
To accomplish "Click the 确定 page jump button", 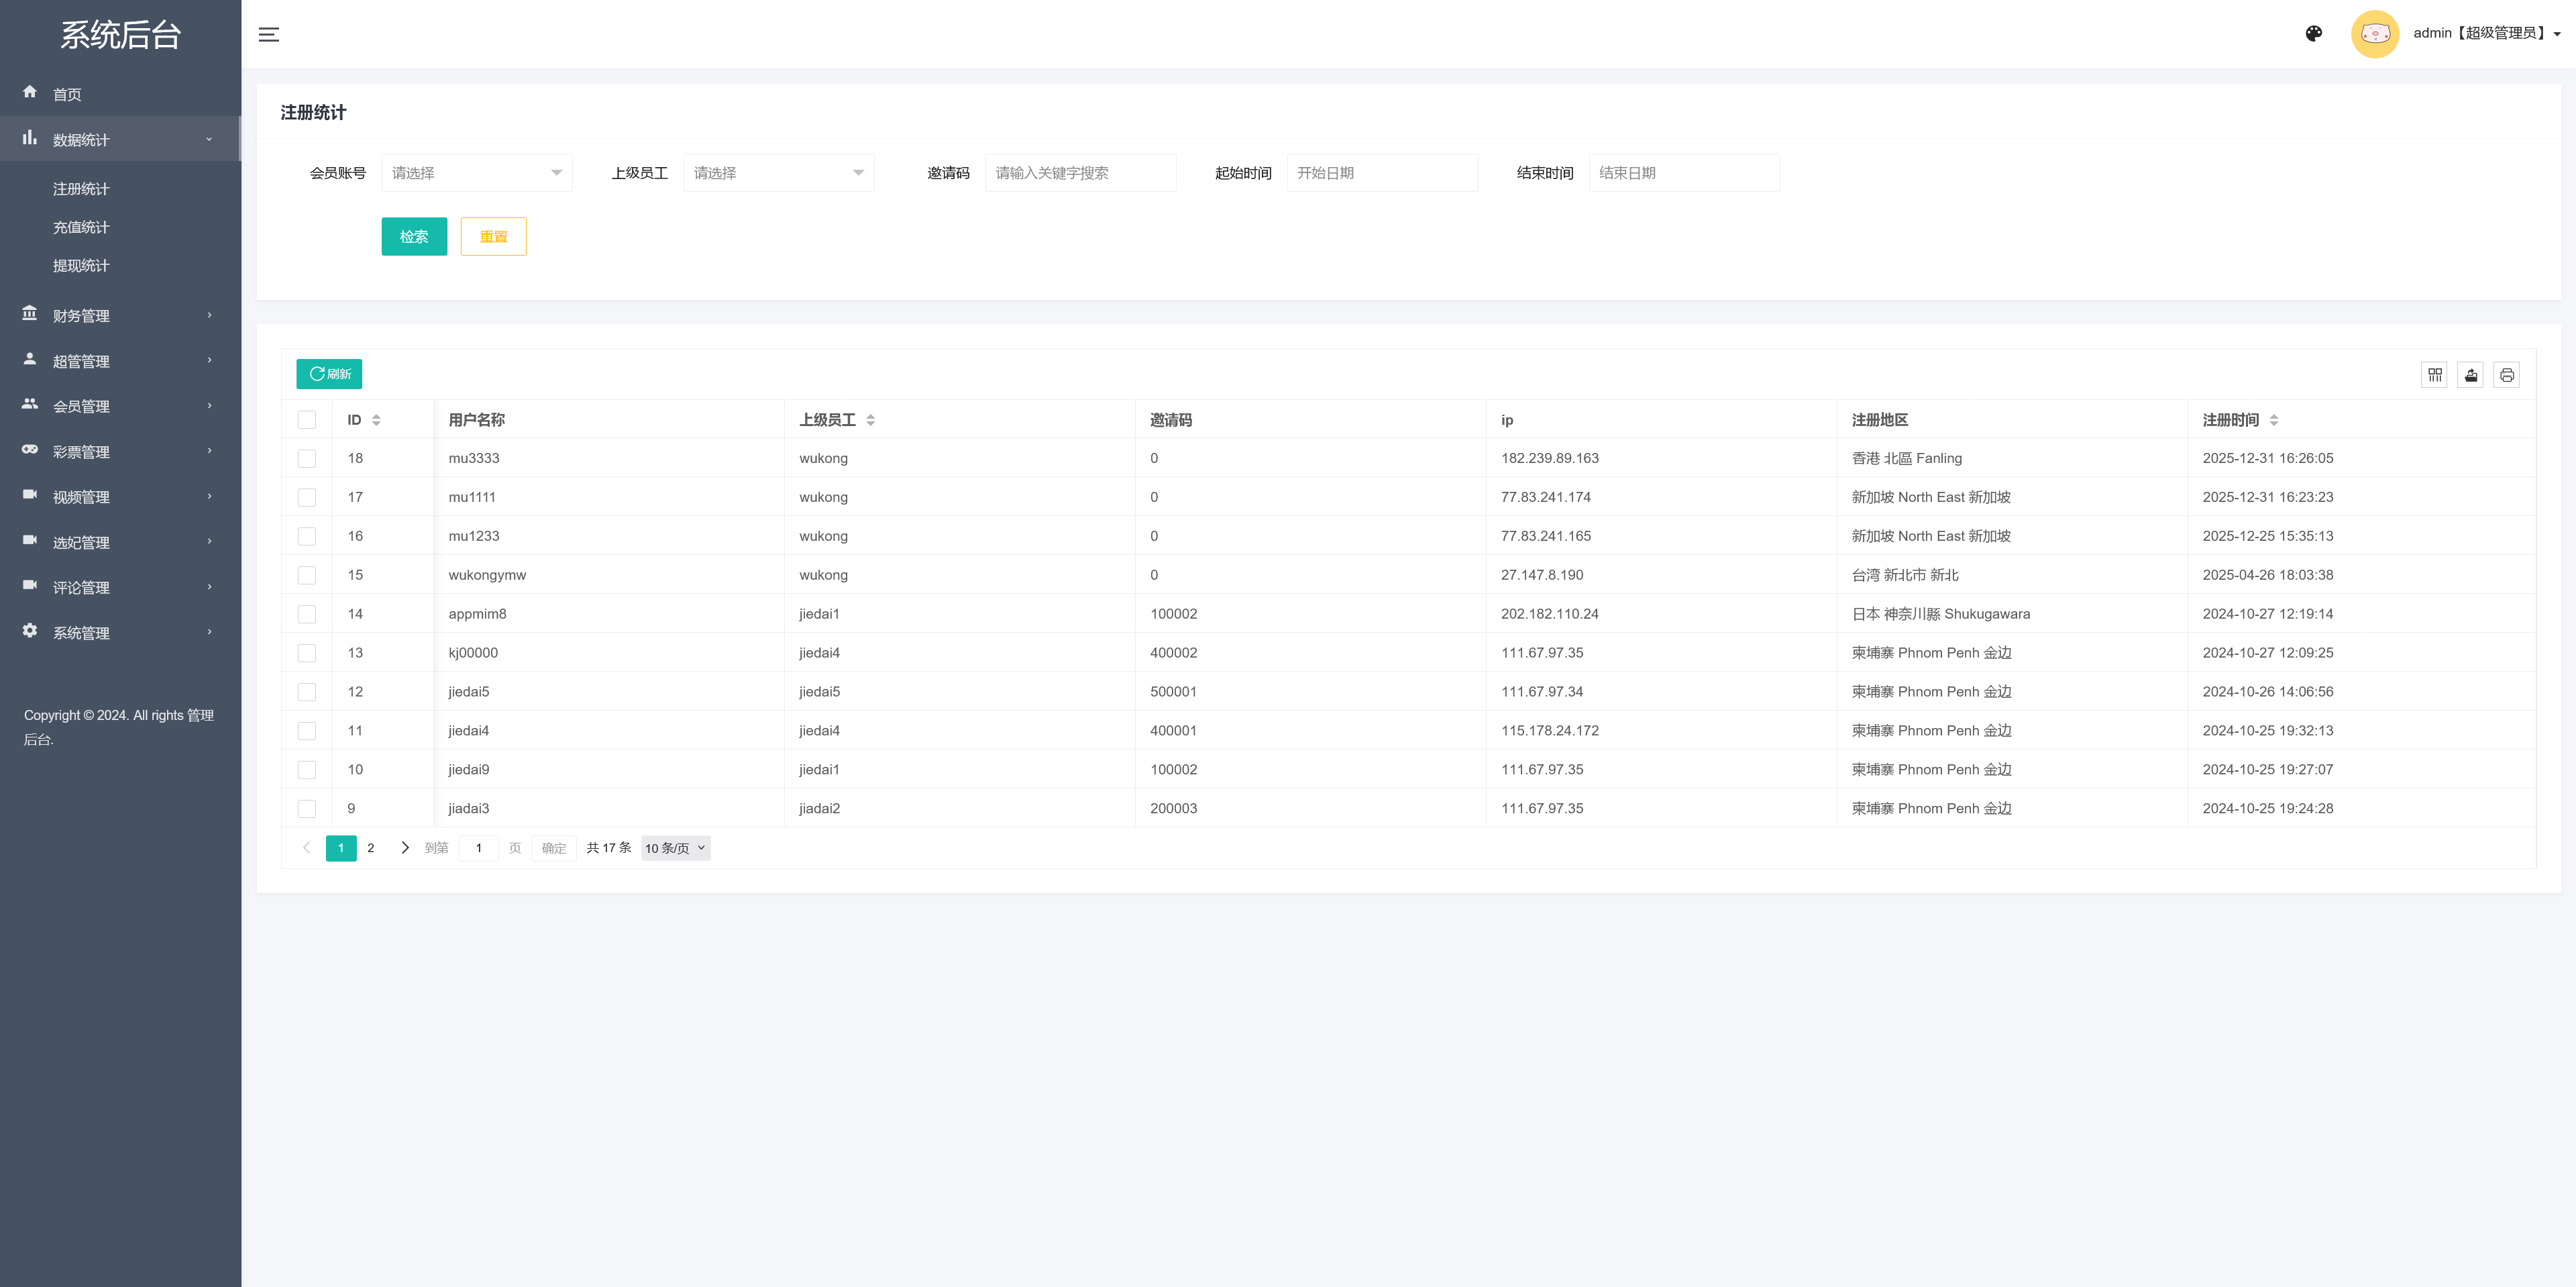I will (x=554, y=848).
